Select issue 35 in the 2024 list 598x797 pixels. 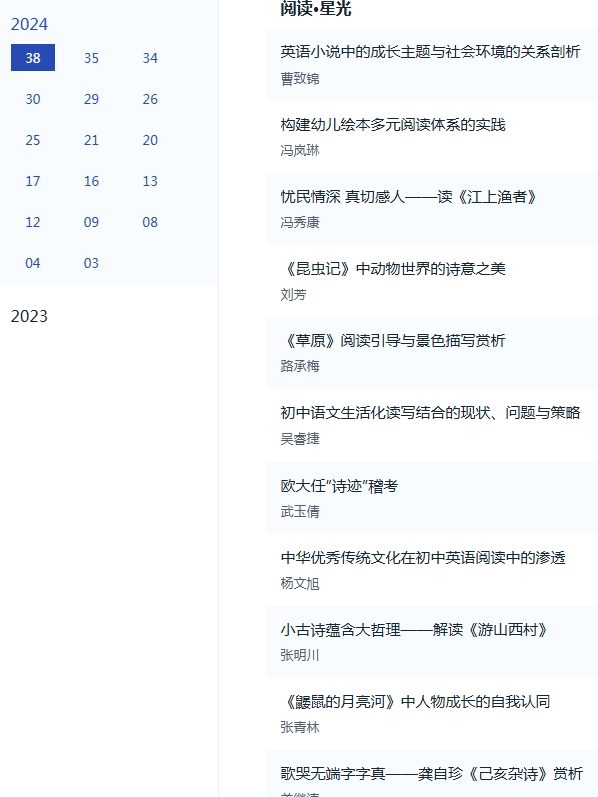click(91, 58)
